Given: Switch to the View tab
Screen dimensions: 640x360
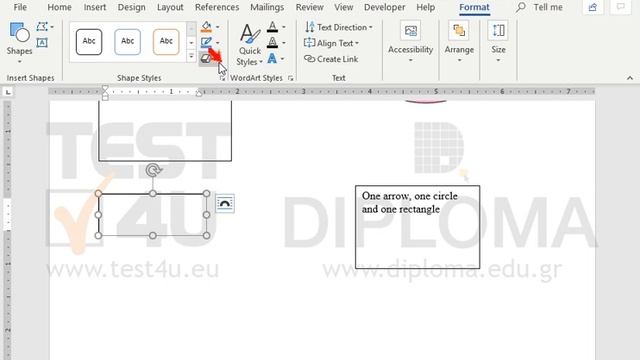Looking at the screenshot, I should click(x=344, y=7).
